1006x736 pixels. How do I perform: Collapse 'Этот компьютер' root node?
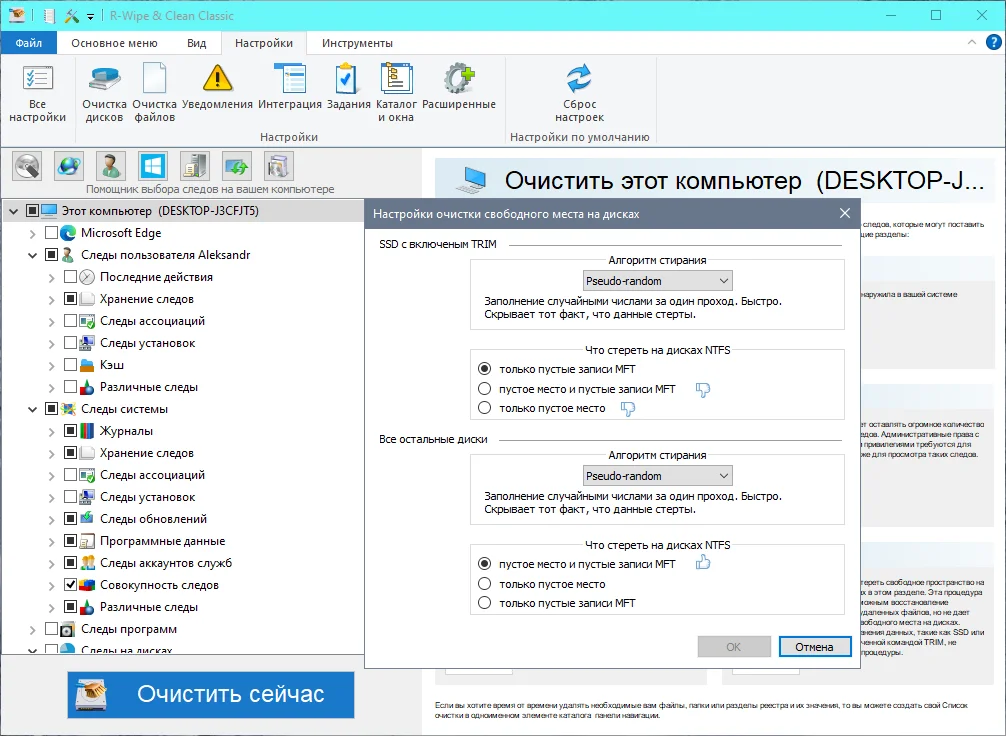click(13, 211)
